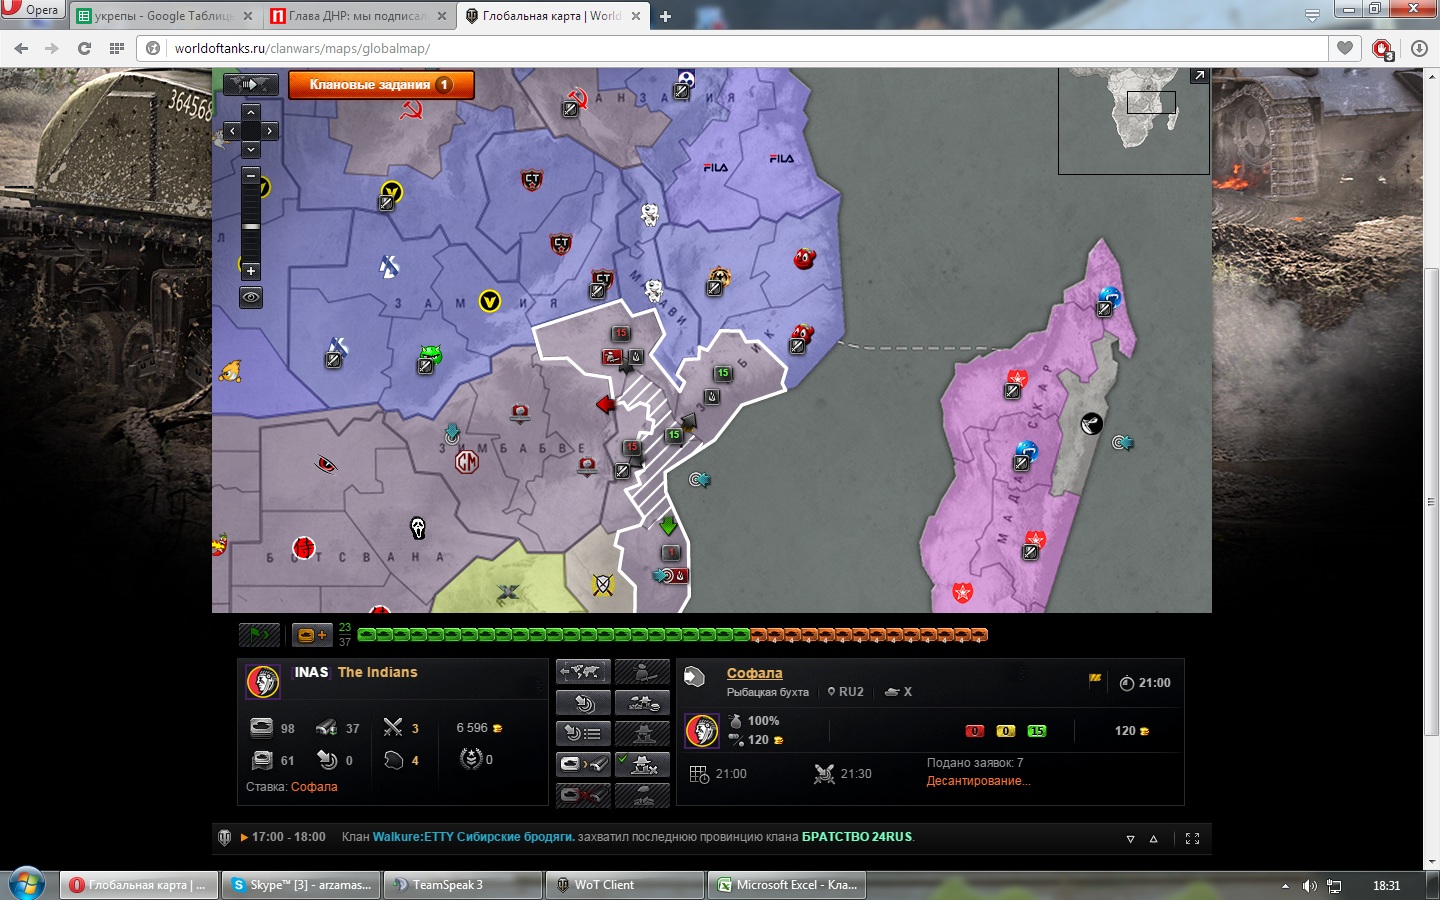The height and width of the screenshot is (900, 1440).
Task: Pan the map up with arrow
Action: click(251, 112)
